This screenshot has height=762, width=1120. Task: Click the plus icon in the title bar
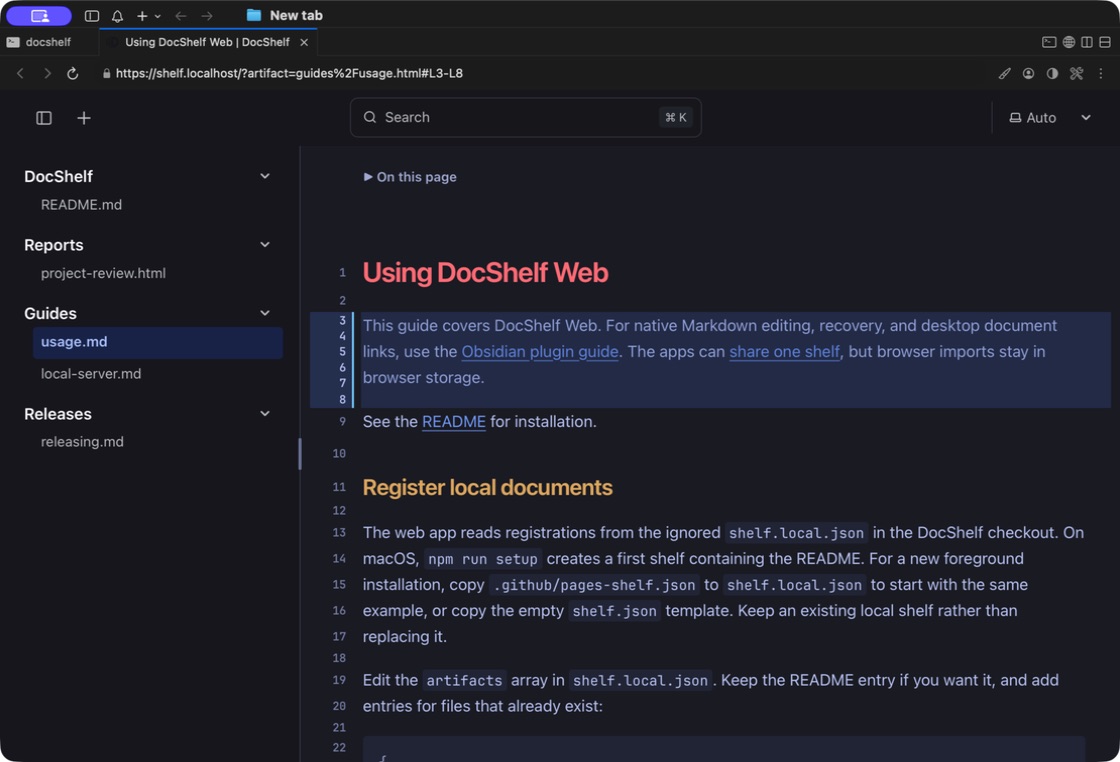click(142, 16)
